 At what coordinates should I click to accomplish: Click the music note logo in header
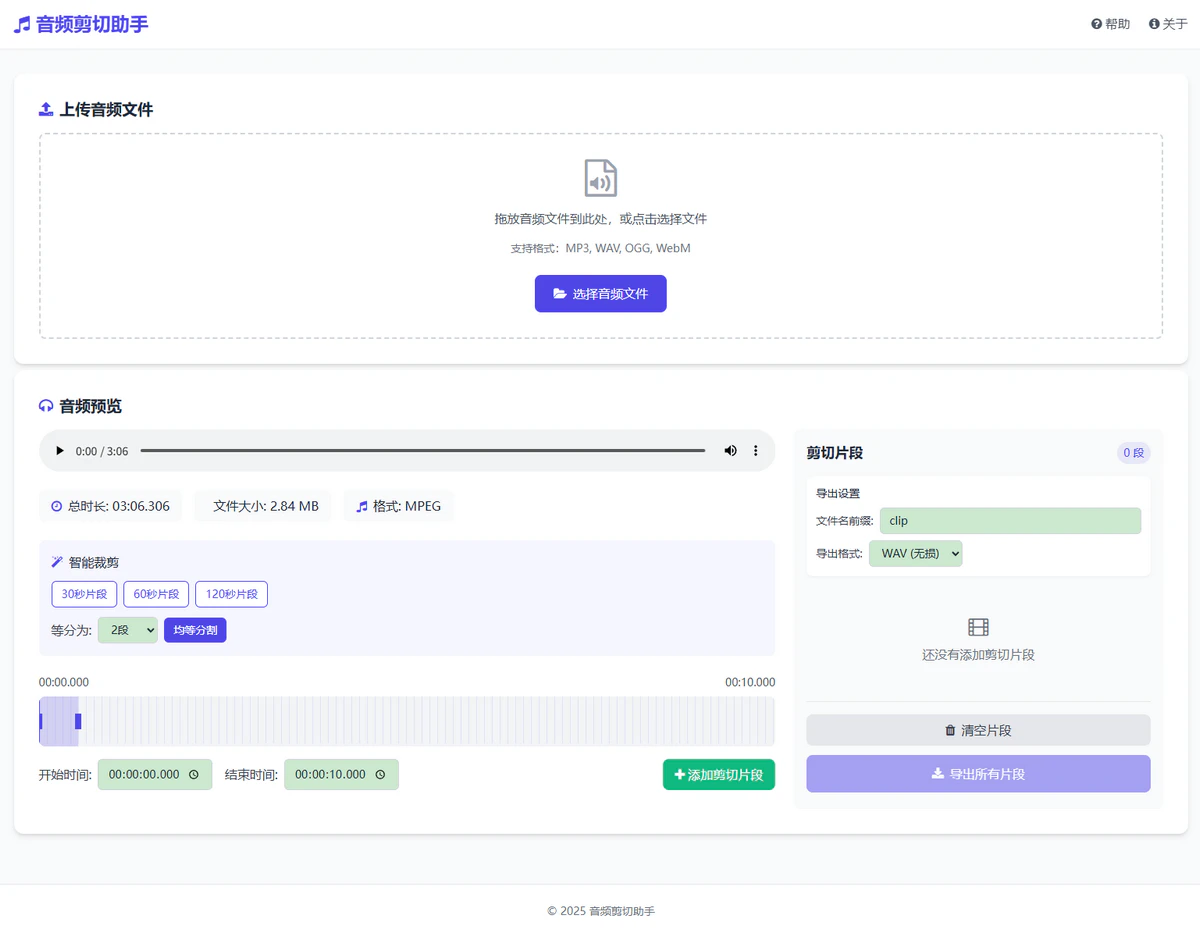click(22, 25)
